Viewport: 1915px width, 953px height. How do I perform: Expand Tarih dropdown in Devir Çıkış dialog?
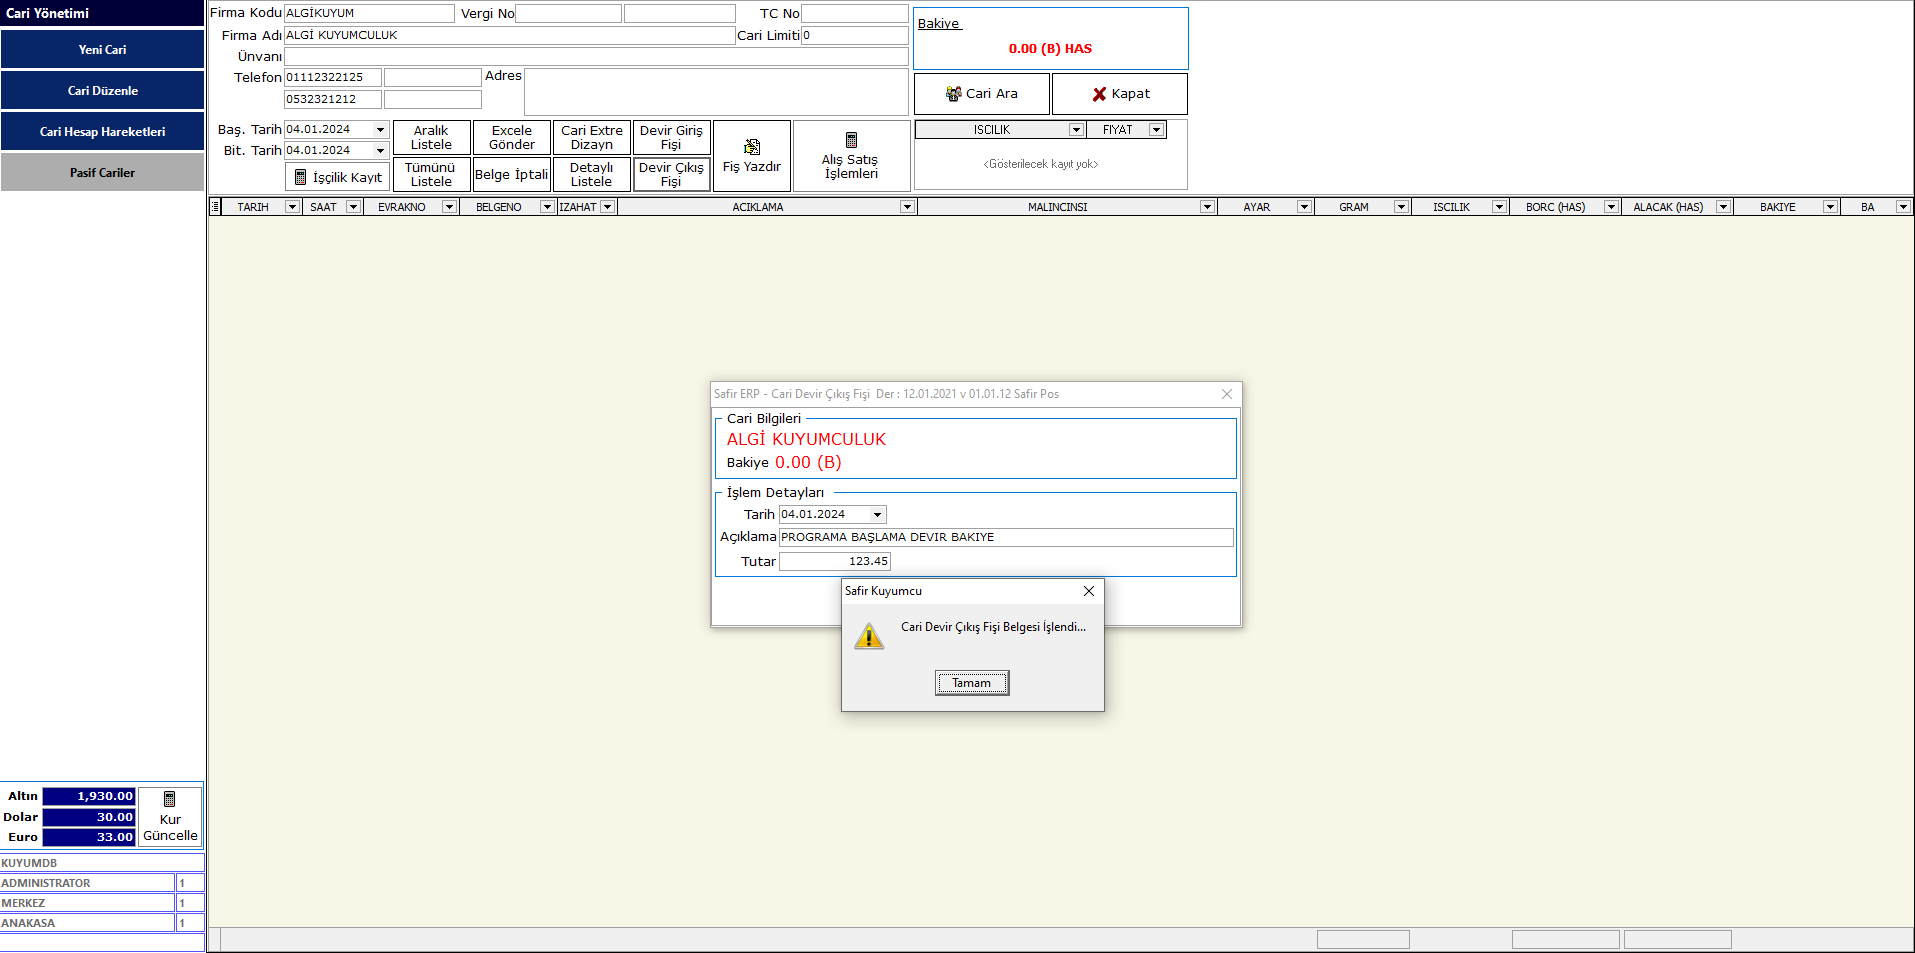click(878, 515)
